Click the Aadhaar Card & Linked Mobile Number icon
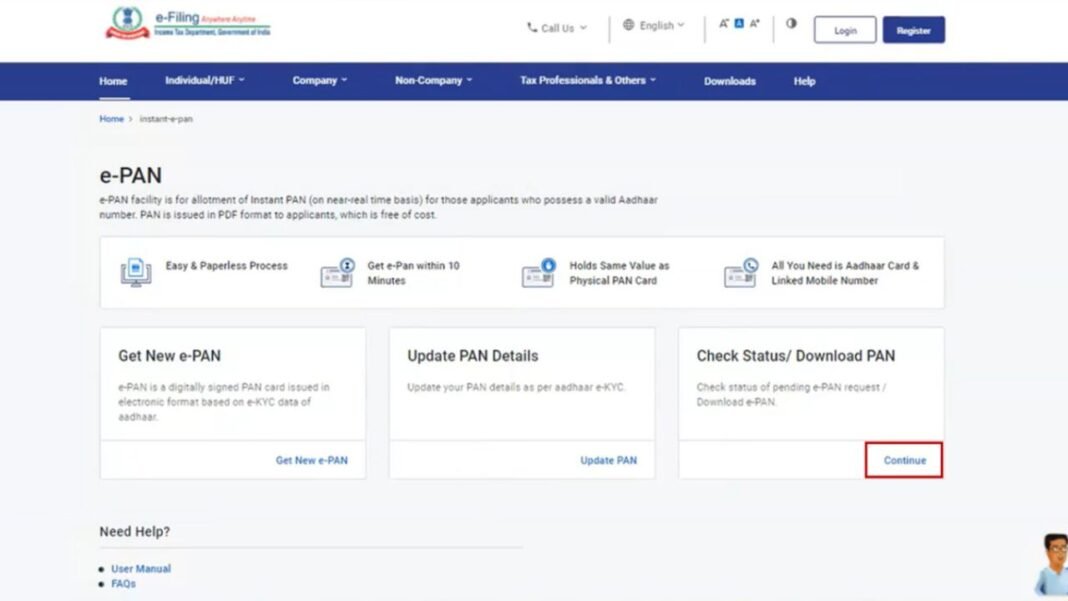Viewport: 1068px width, 601px height. click(x=740, y=271)
